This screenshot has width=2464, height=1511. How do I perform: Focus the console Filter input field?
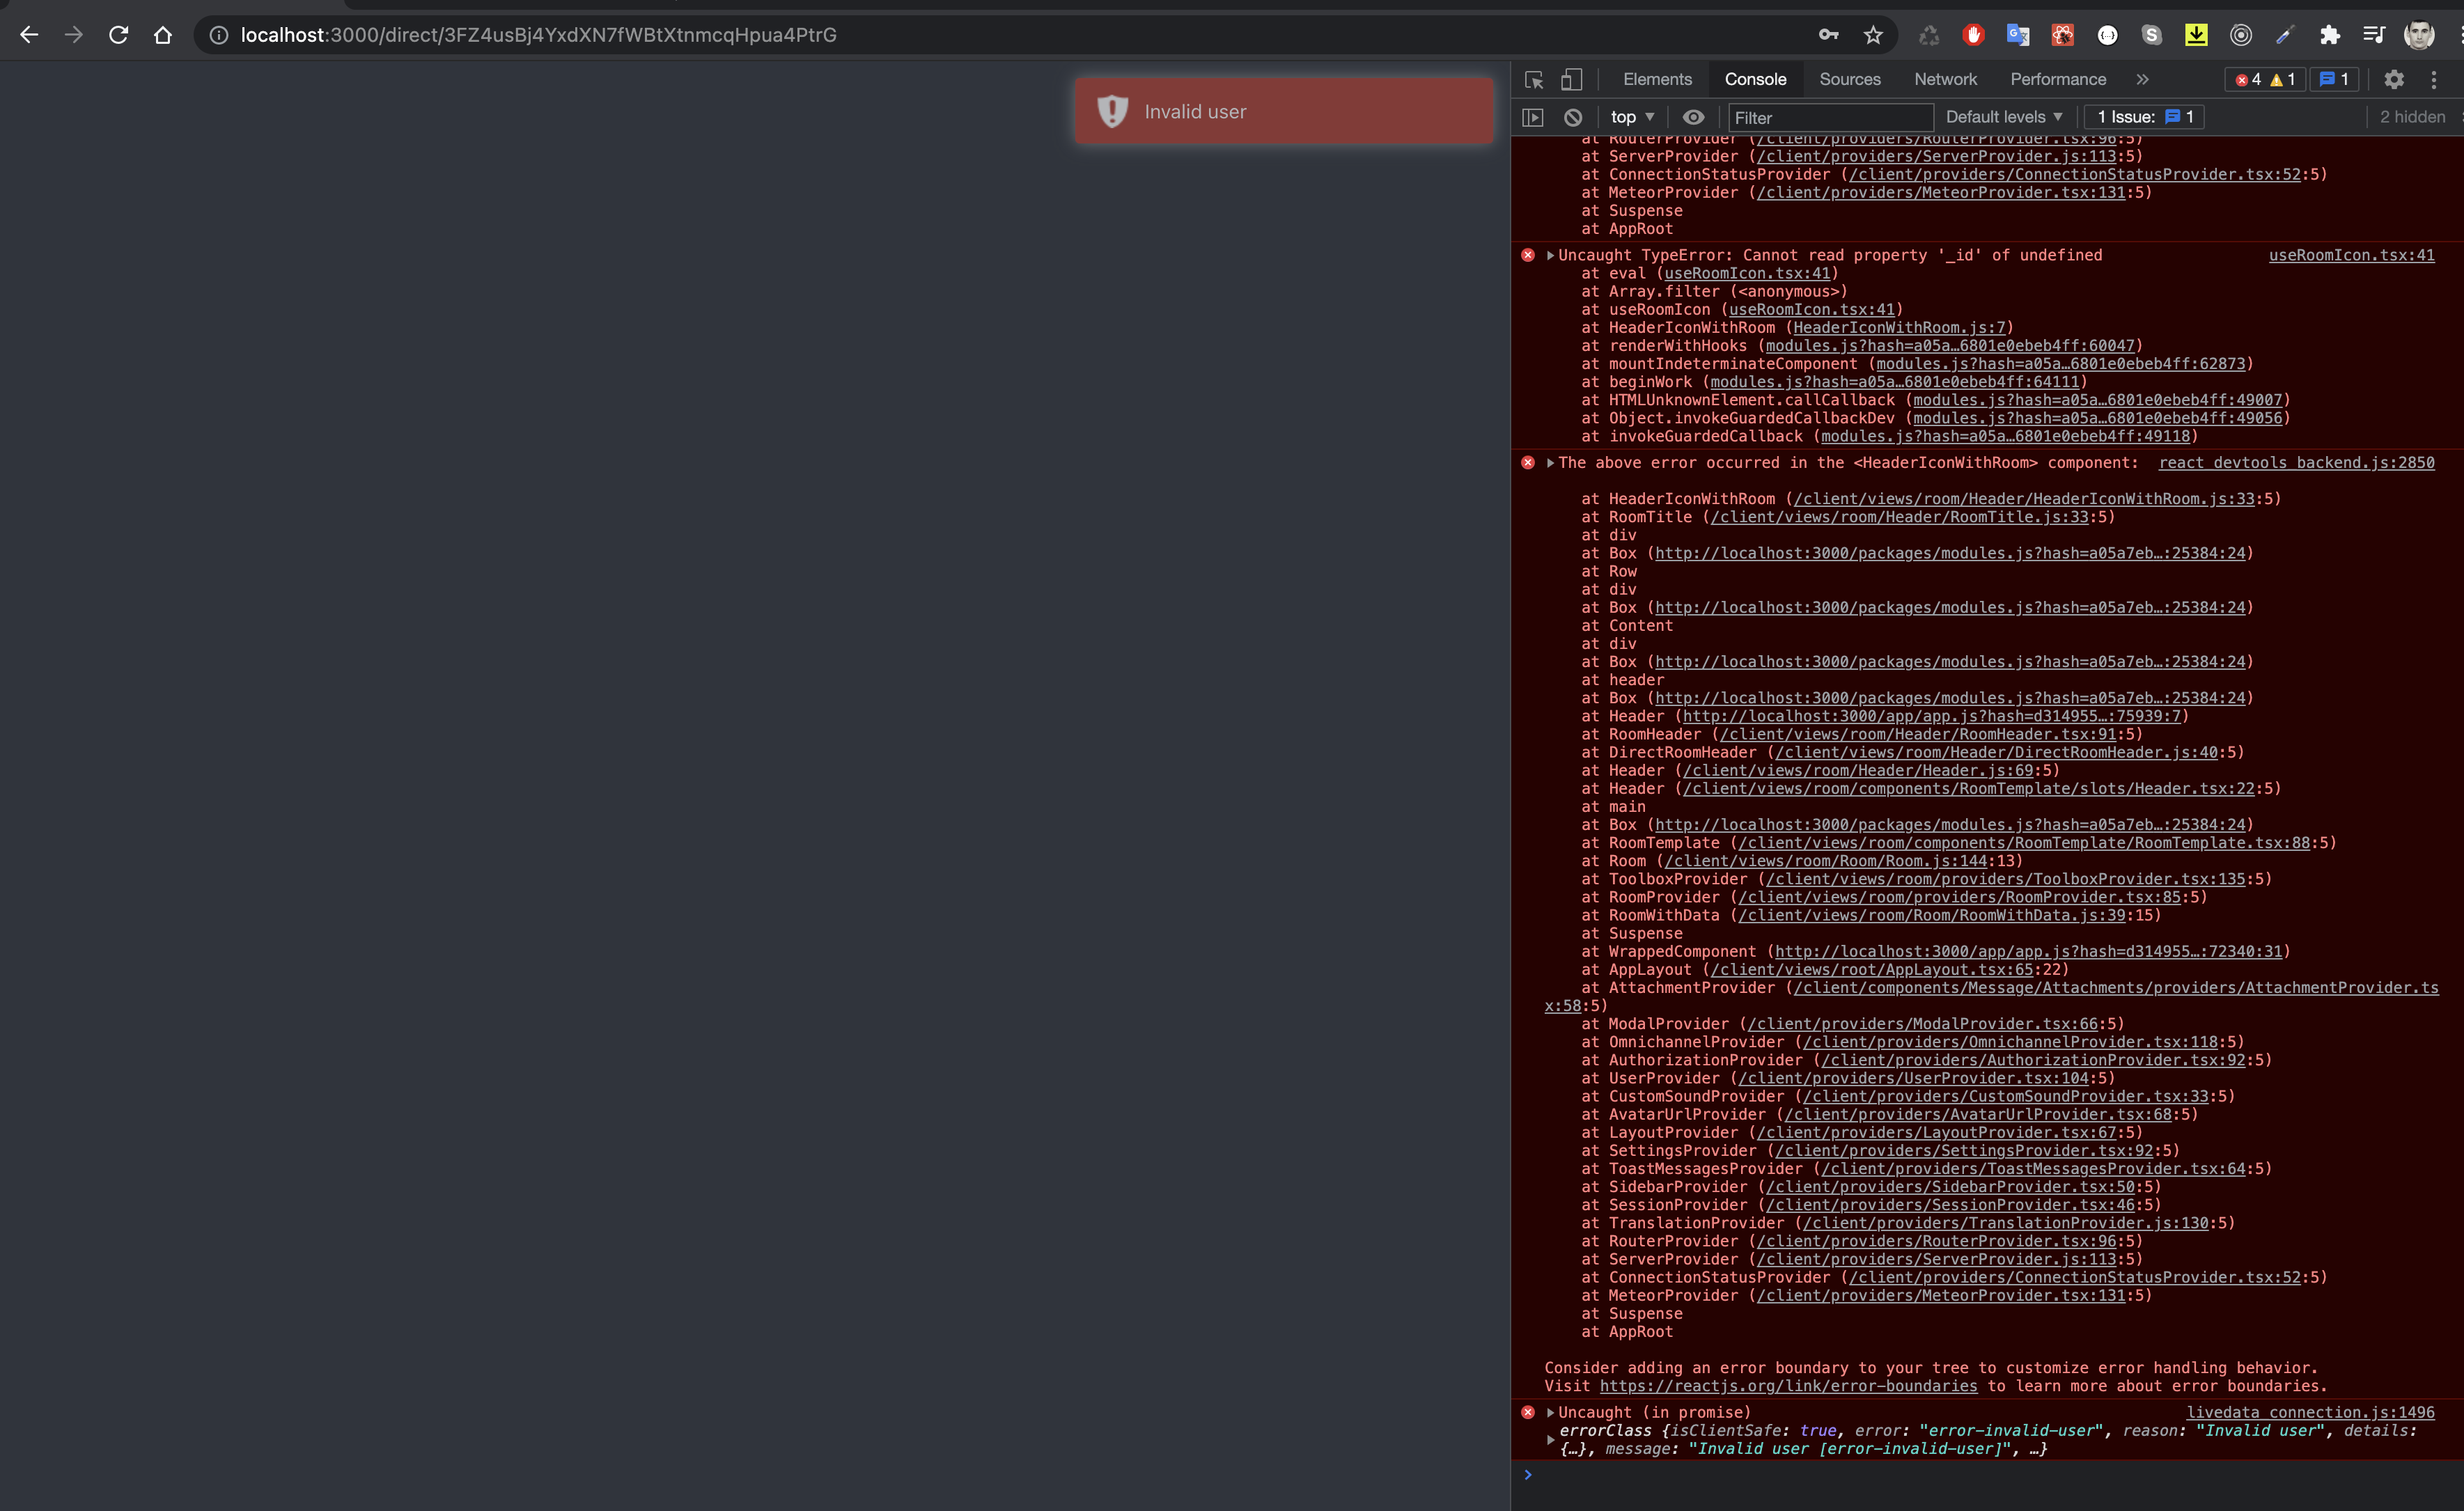pyautogui.click(x=1830, y=117)
